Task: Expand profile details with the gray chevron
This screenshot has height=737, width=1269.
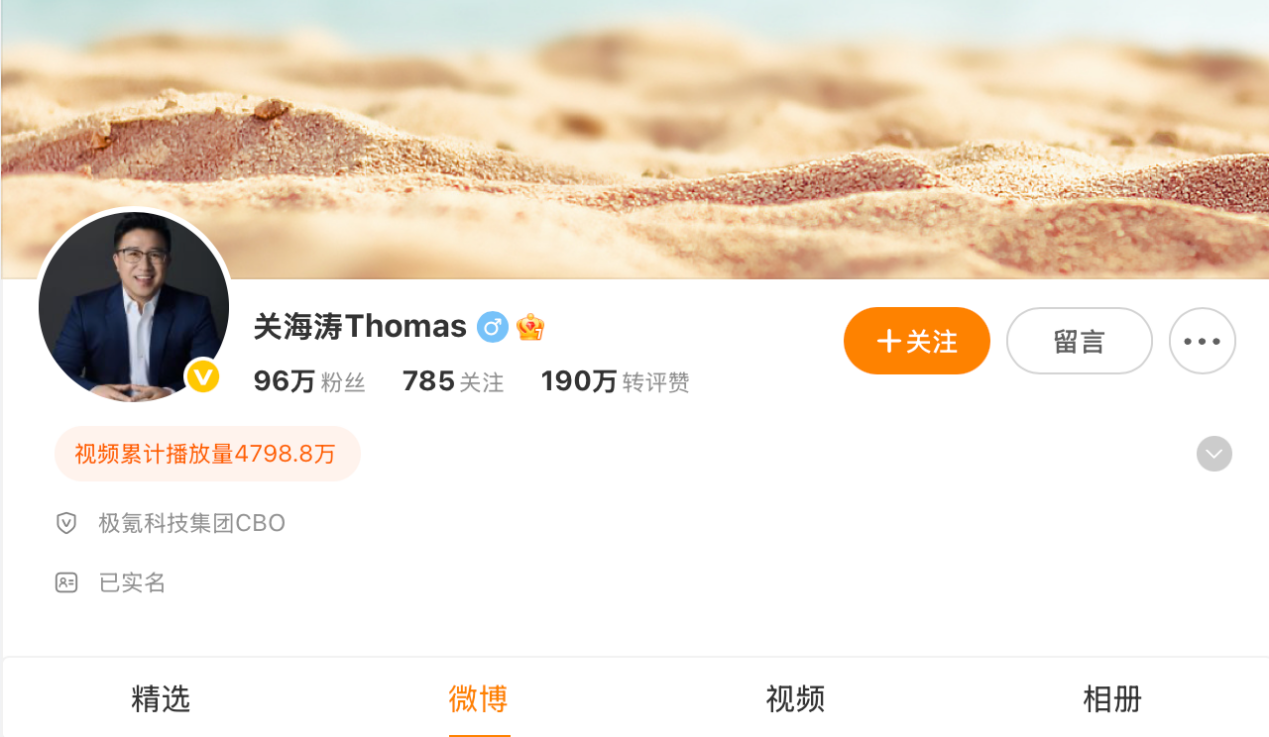Action: pyautogui.click(x=1214, y=454)
